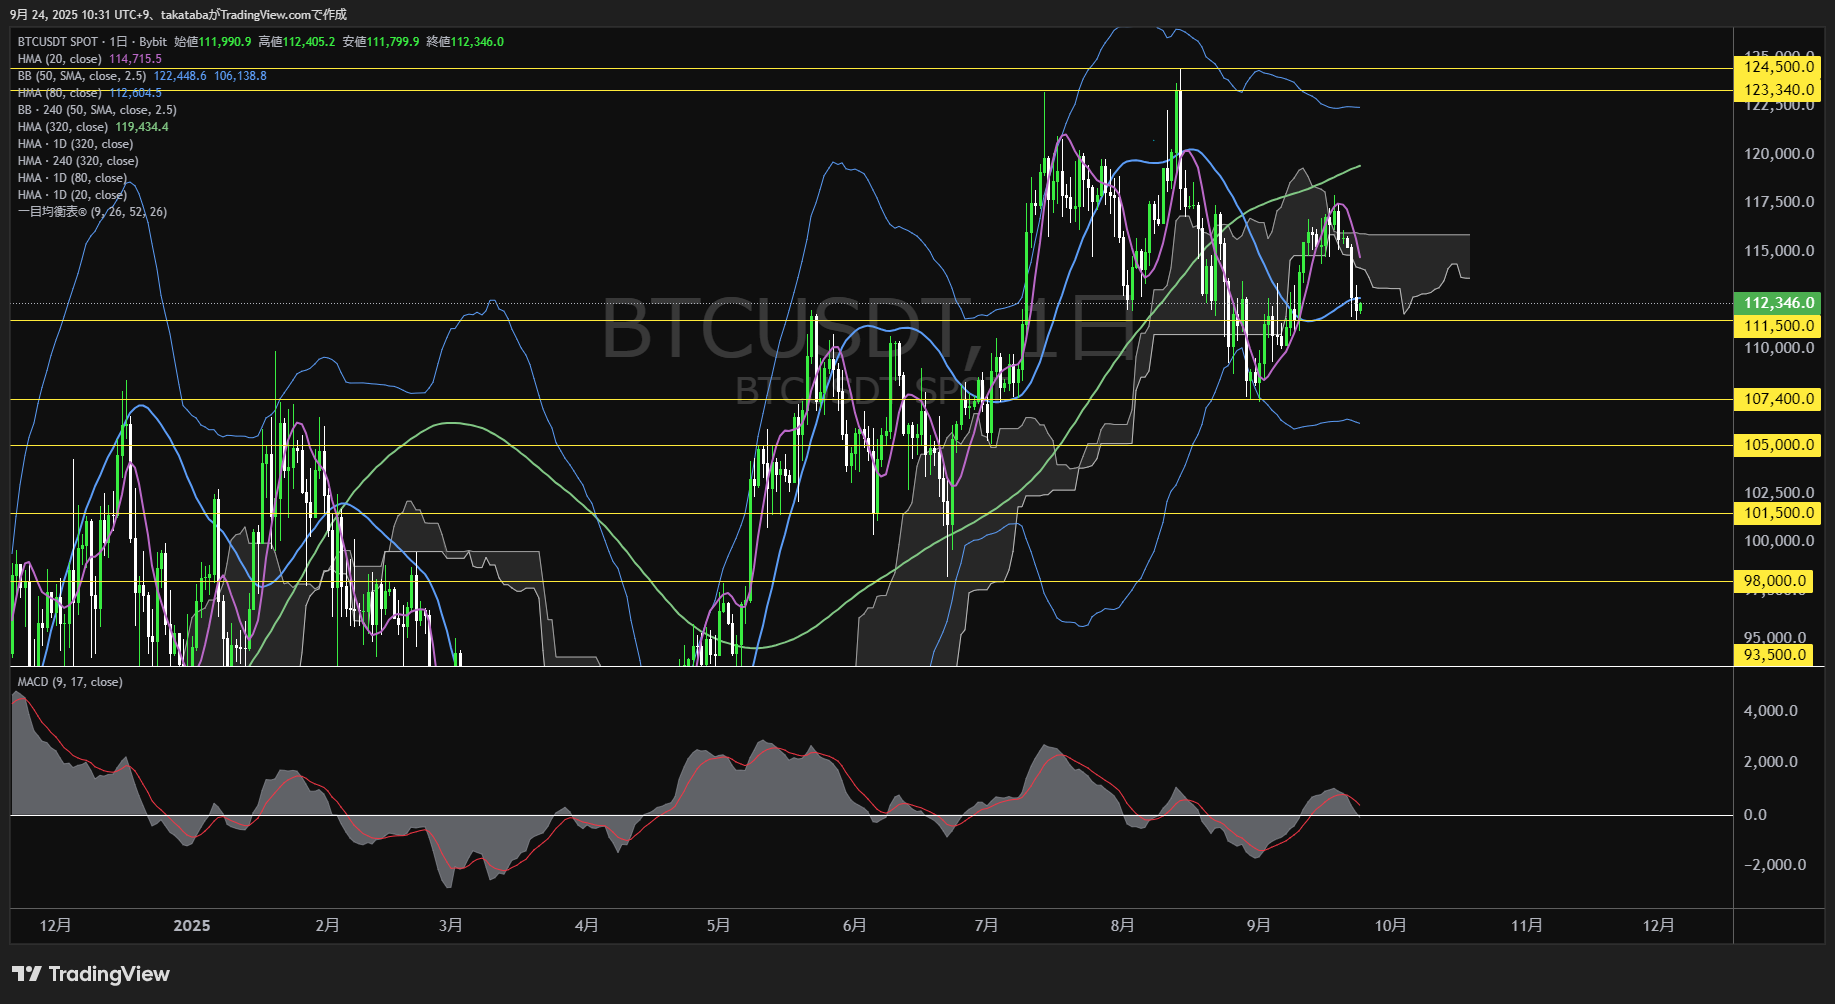Select the 110,000.0 price axis value
The image size is (1835, 1004).
click(1779, 348)
